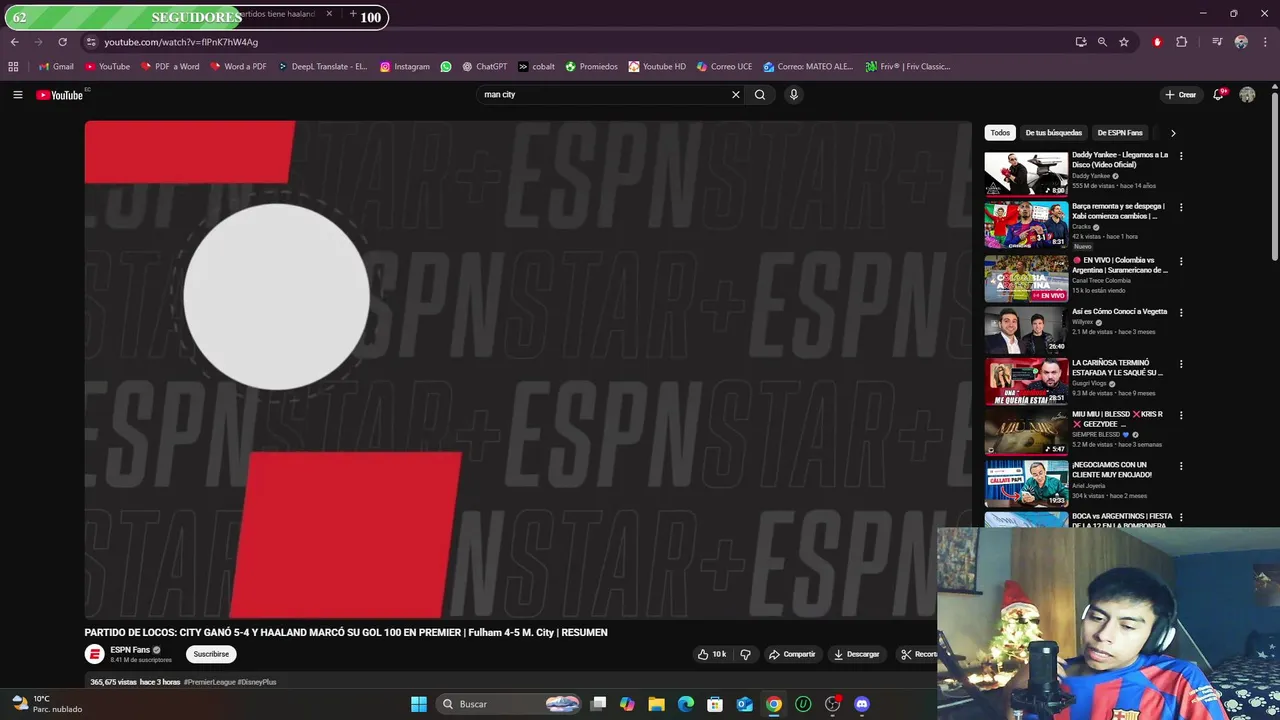Start voice search with the microphone icon

click(794, 95)
